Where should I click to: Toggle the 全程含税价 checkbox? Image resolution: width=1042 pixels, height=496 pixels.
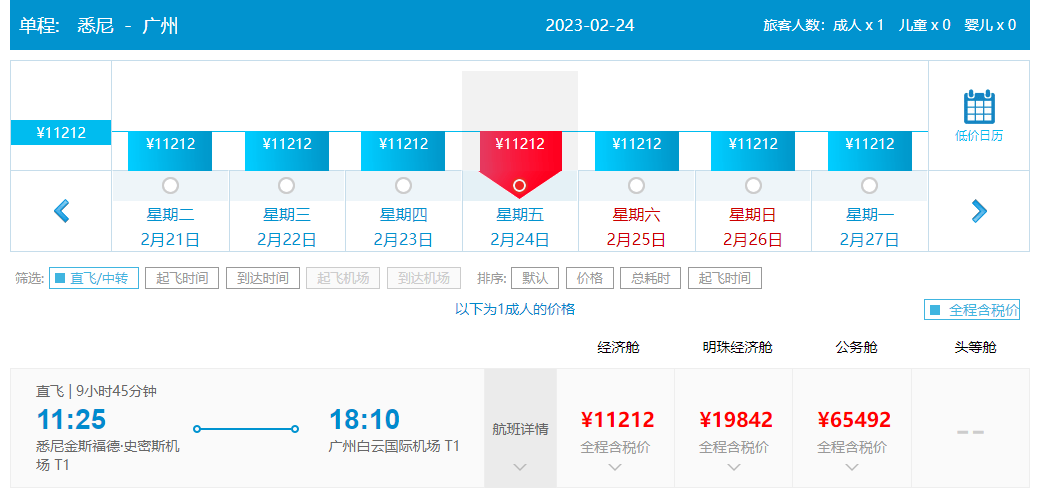[x=935, y=311]
